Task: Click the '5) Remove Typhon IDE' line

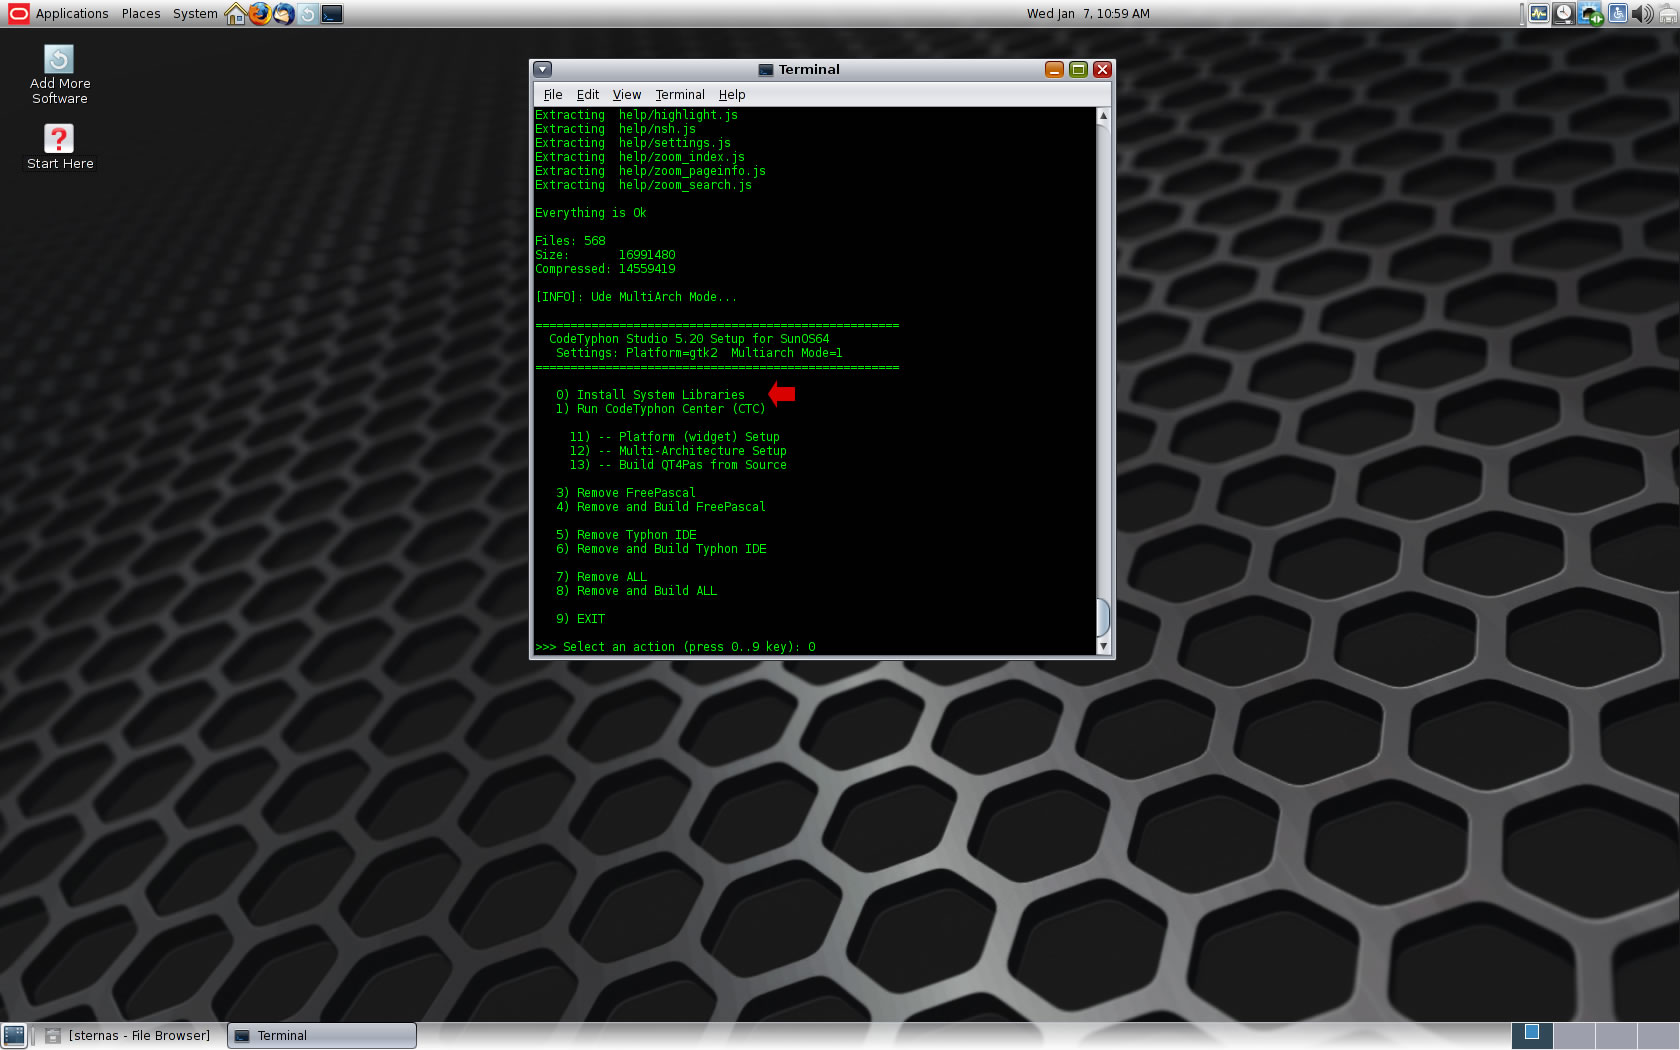Action: [x=626, y=535]
